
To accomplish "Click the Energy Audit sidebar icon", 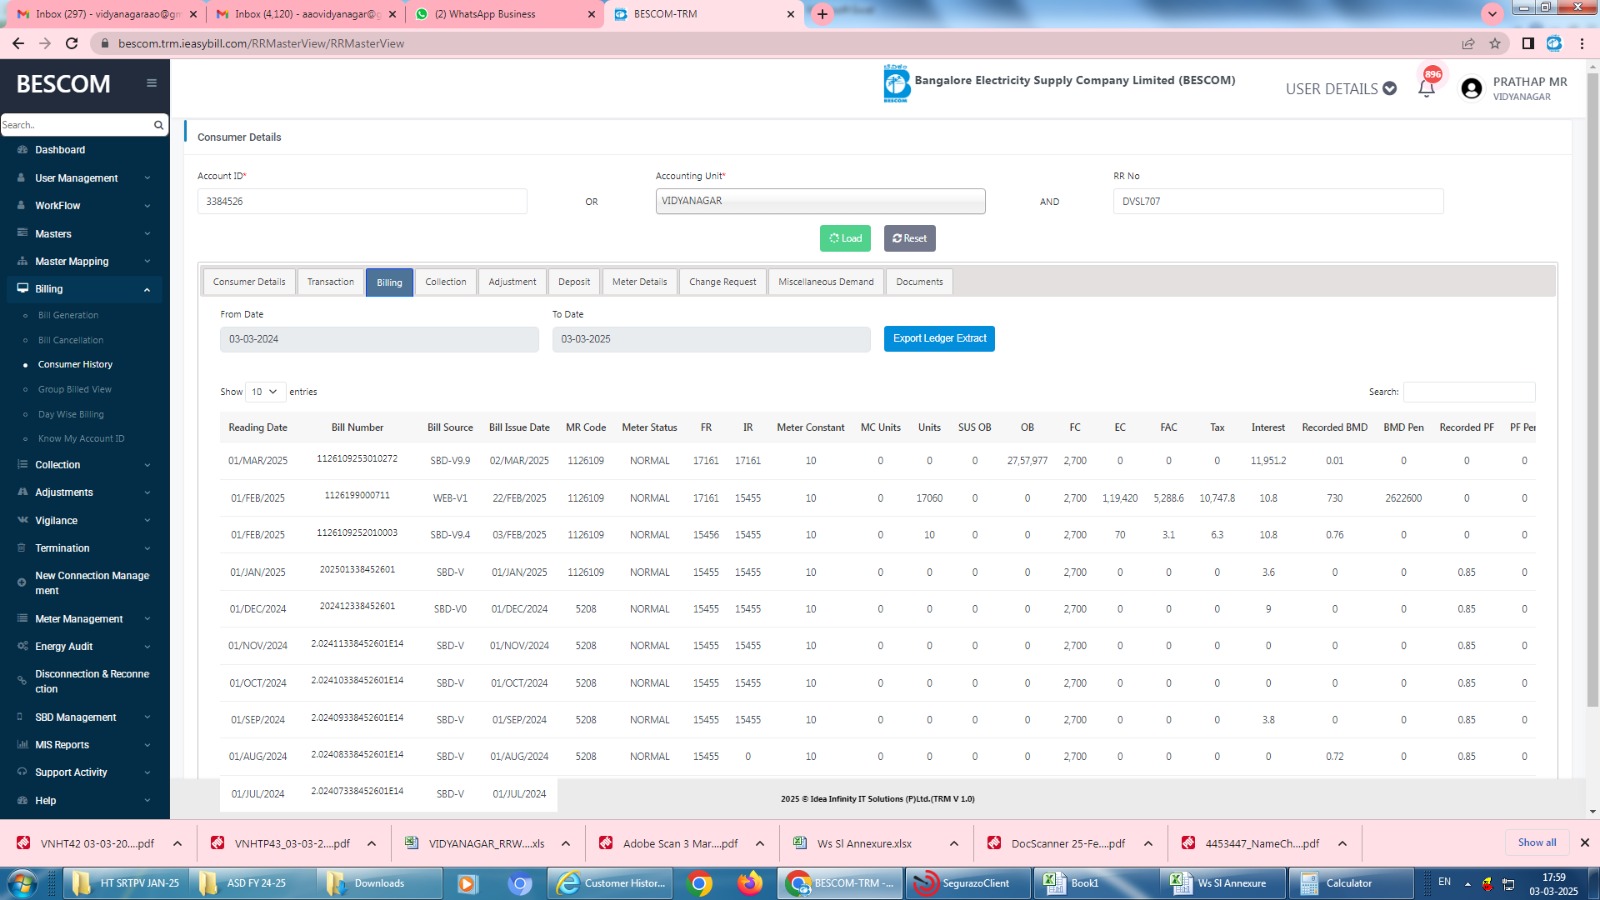I will [x=22, y=646].
